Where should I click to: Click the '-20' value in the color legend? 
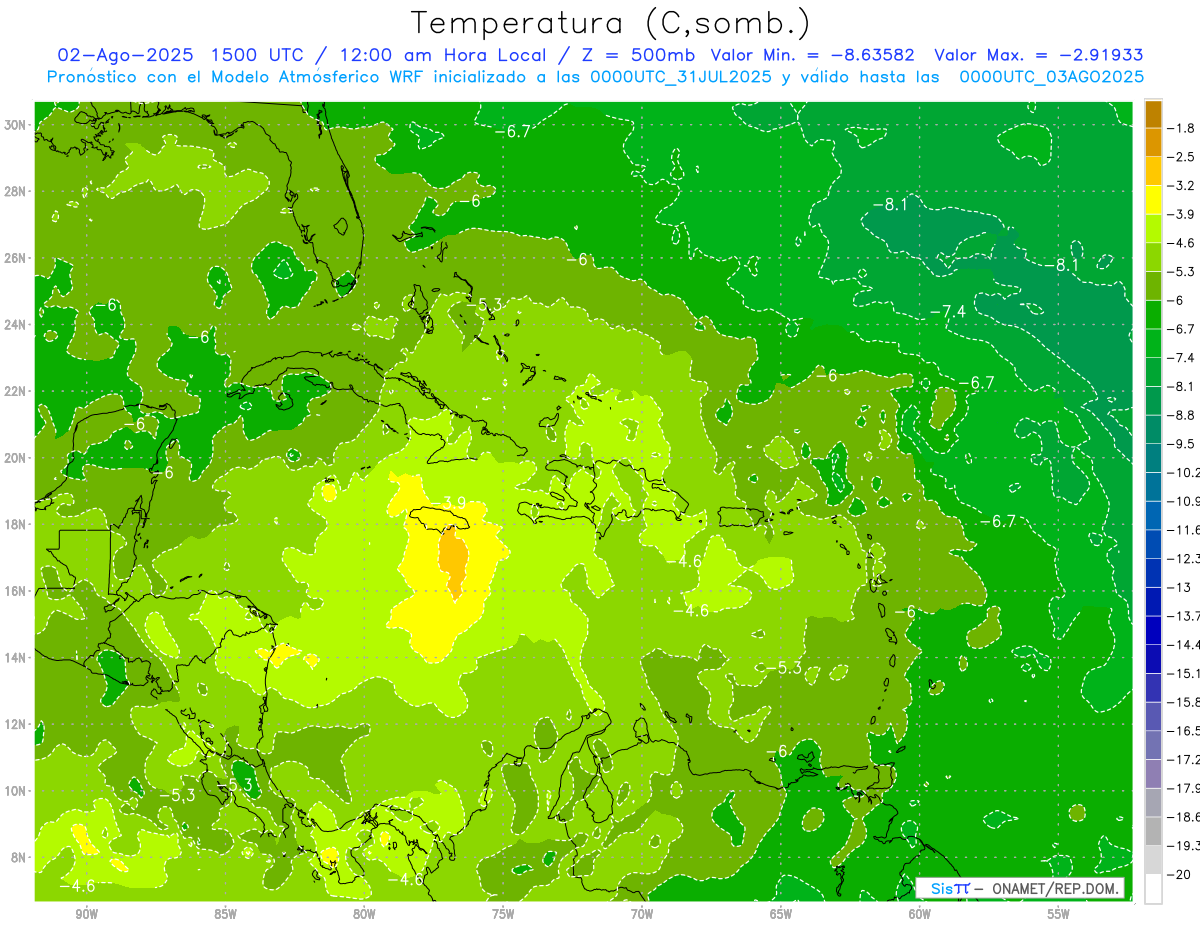coord(1180,874)
